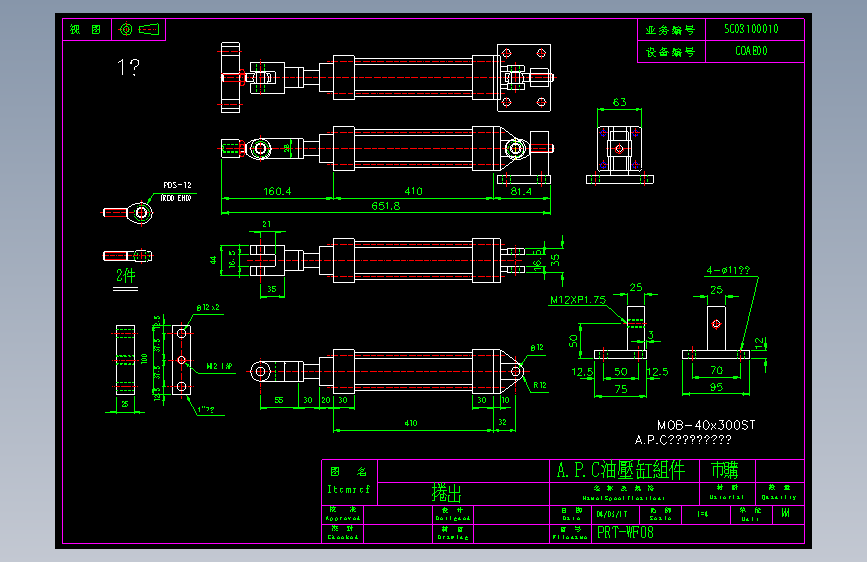Click the '63' width dimension
Image resolution: width=867 pixels, height=562 pixels.
coord(619,102)
